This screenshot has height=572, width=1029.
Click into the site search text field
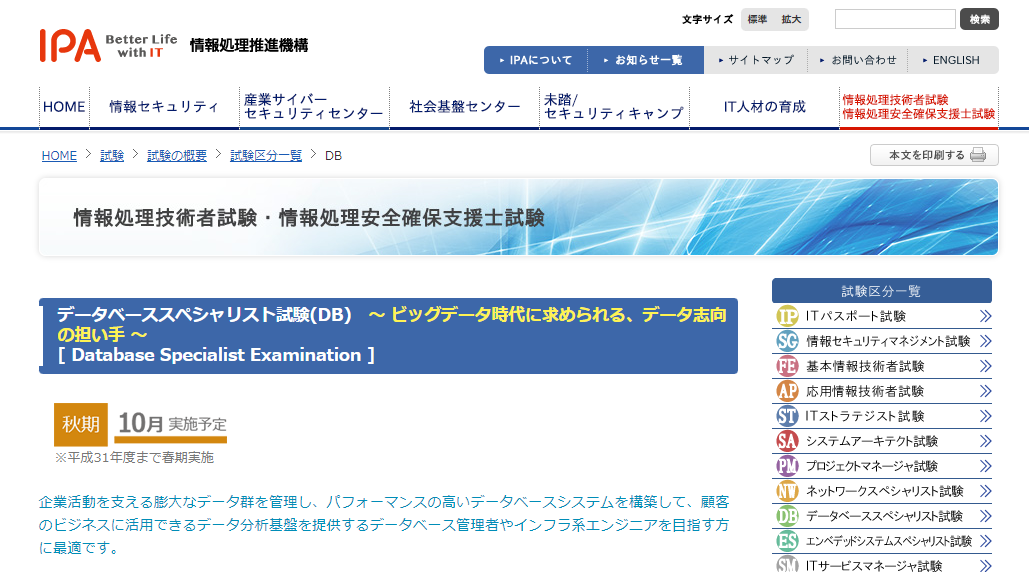pos(895,19)
